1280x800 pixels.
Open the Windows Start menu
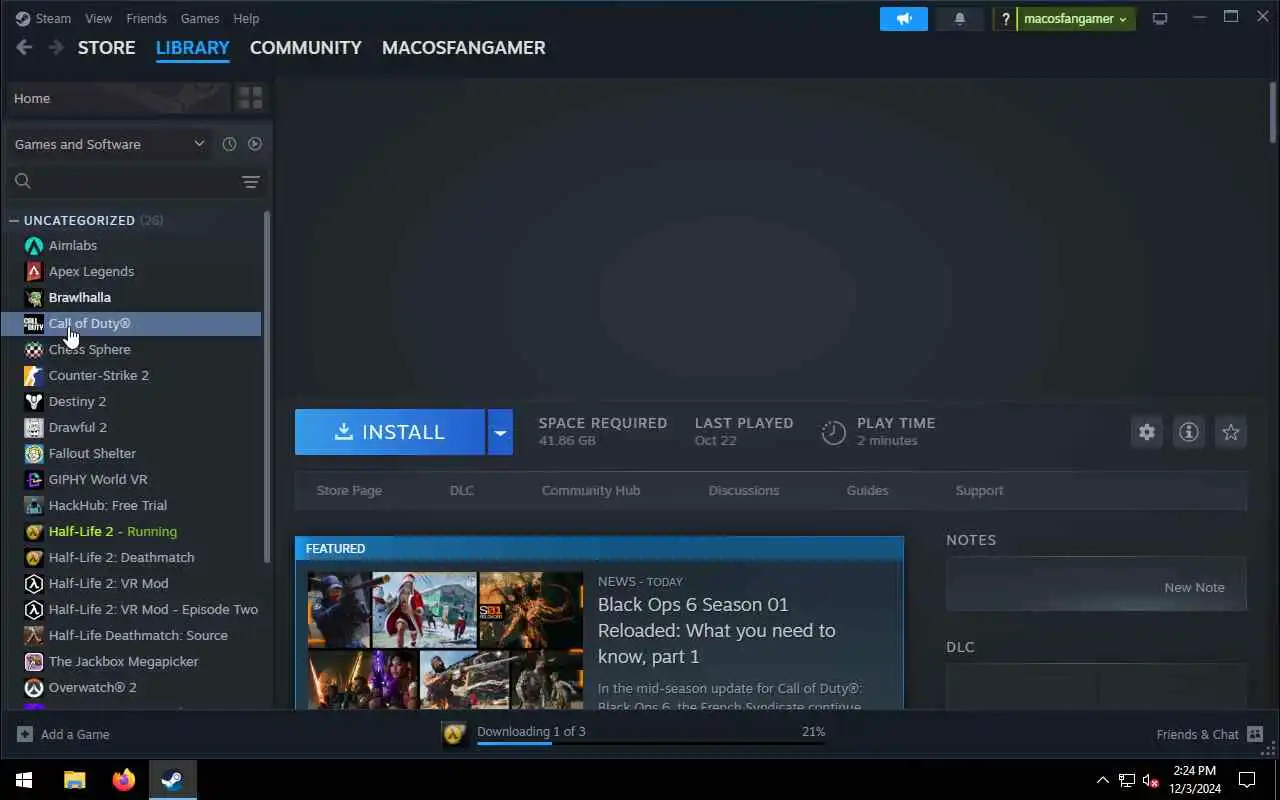24,780
